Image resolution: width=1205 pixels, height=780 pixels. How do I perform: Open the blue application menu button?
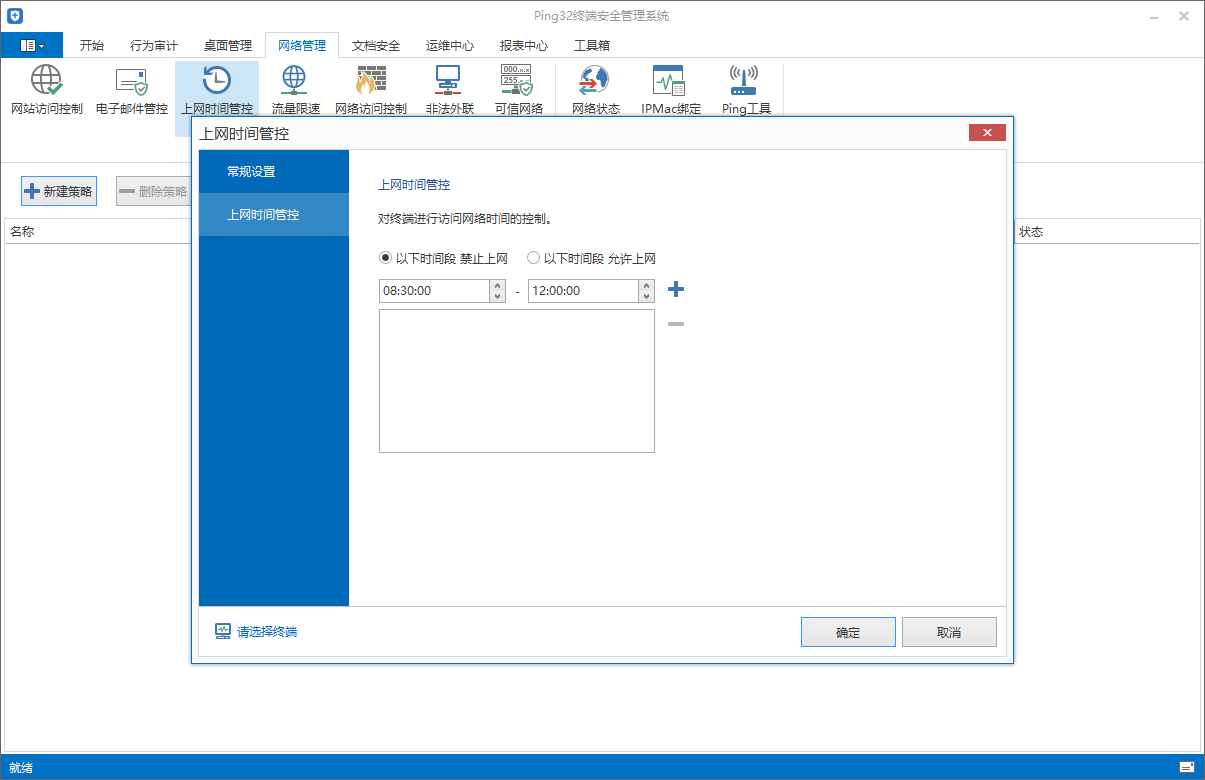pyautogui.click(x=32, y=45)
